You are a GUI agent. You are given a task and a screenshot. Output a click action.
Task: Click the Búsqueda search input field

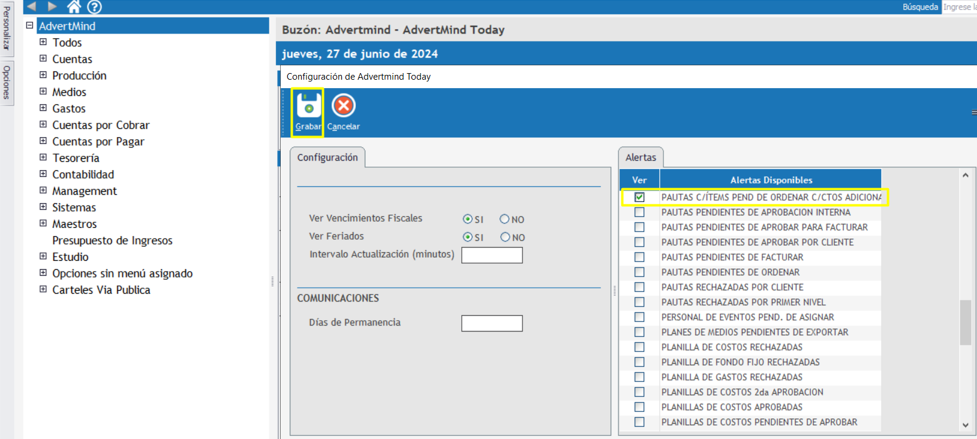(x=960, y=7)
